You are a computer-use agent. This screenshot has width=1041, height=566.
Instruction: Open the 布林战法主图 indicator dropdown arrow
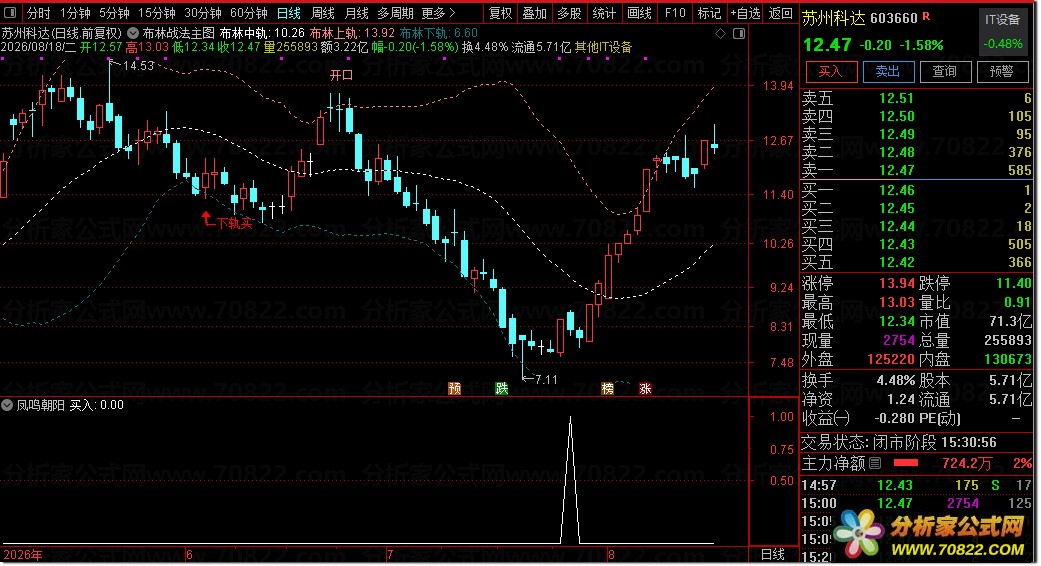[133, 33]
